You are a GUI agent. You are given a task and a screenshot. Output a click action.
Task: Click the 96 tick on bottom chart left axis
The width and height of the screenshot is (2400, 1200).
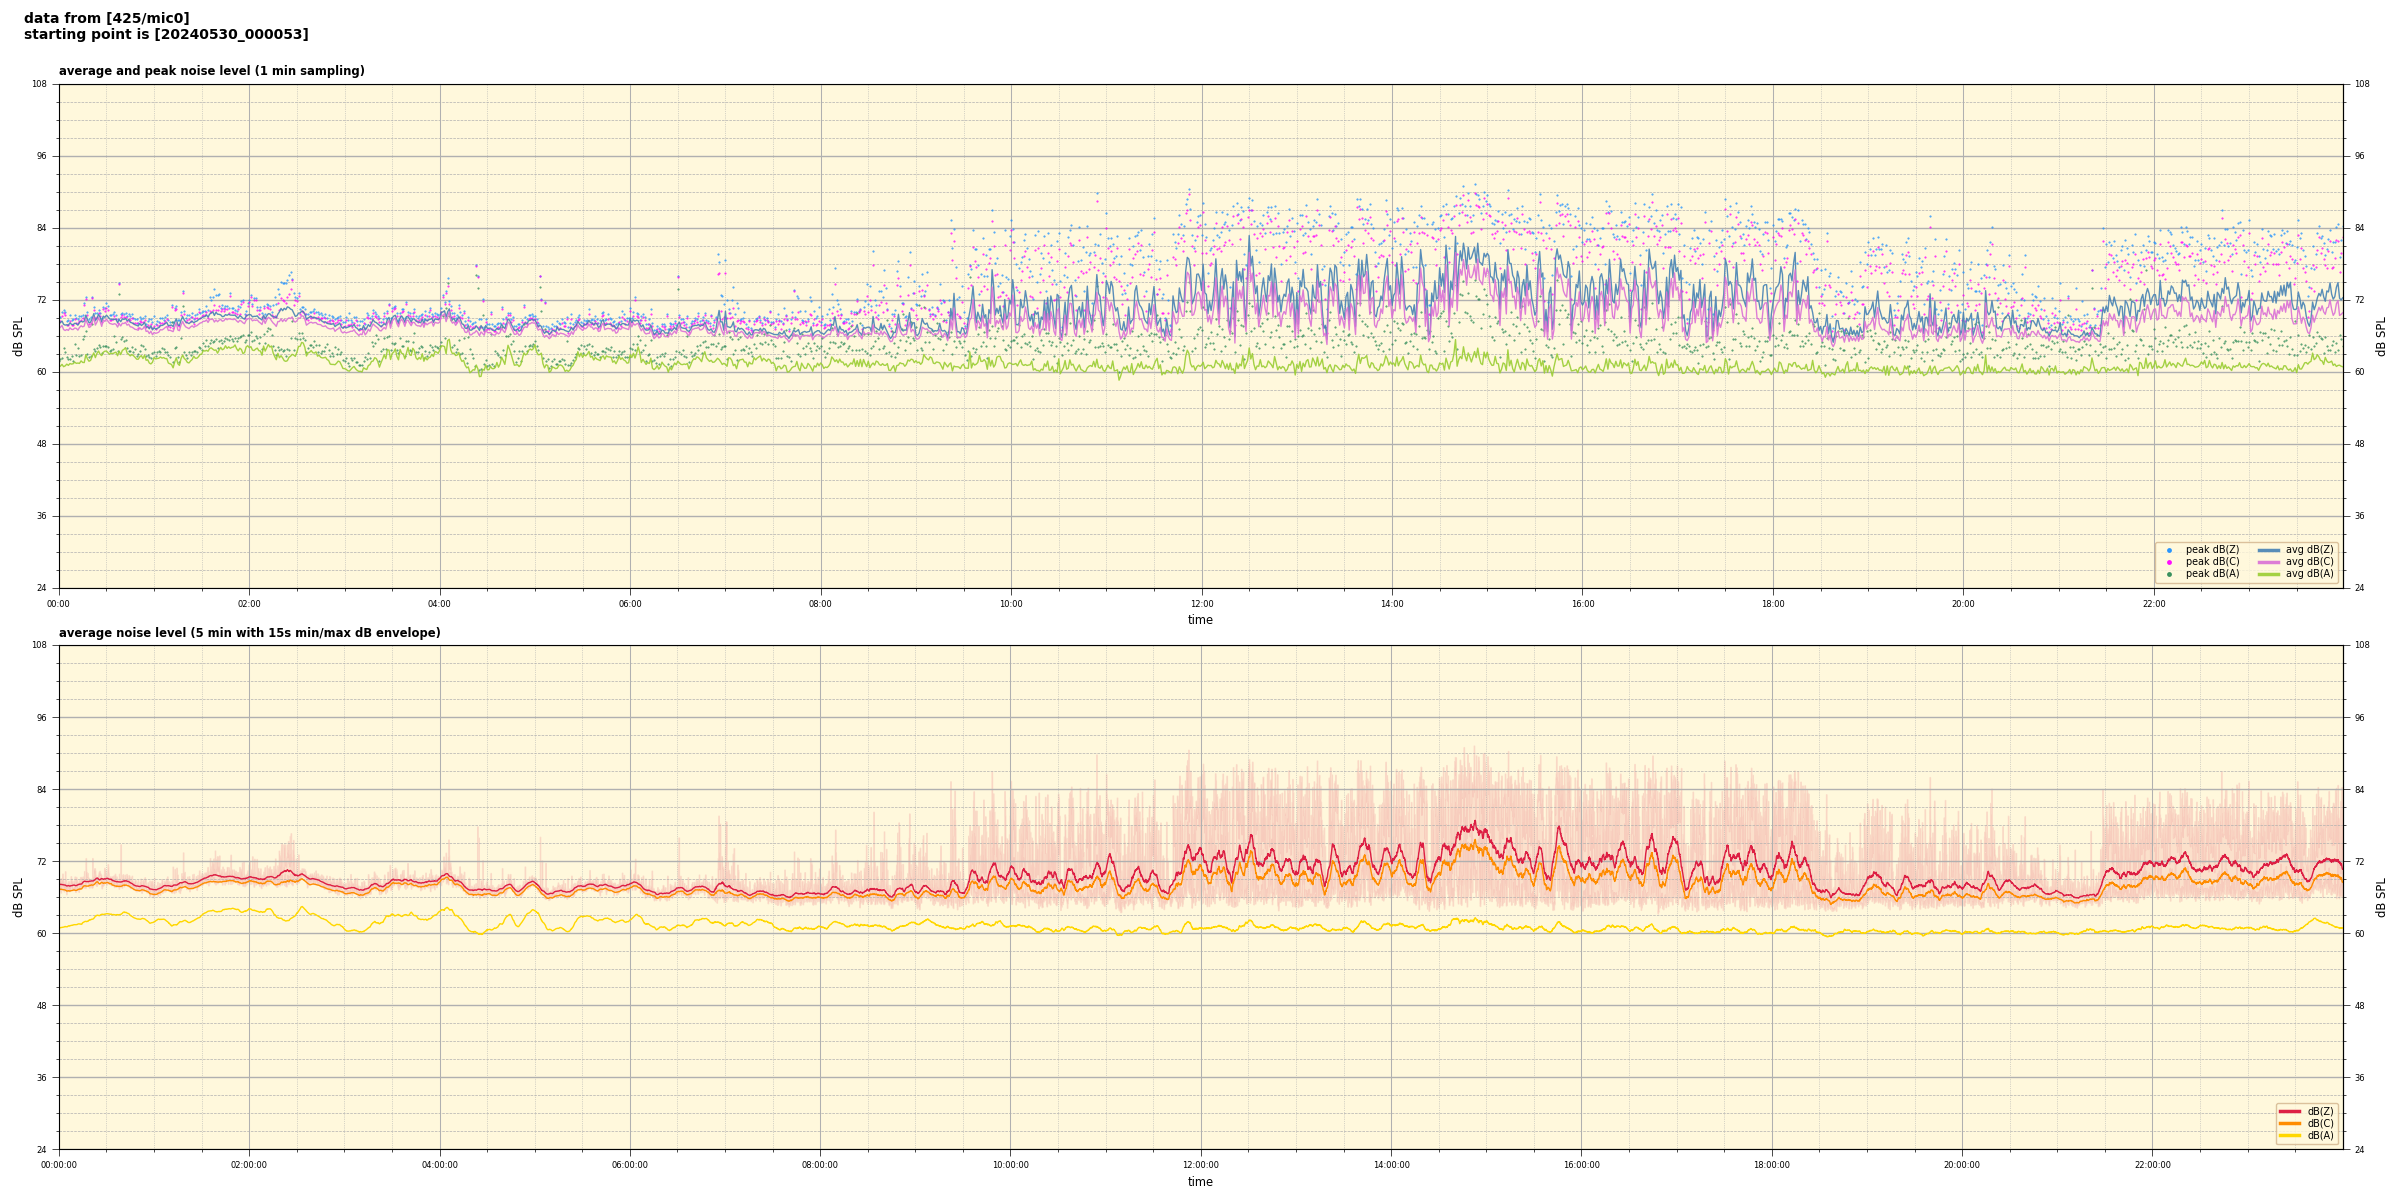40,718
